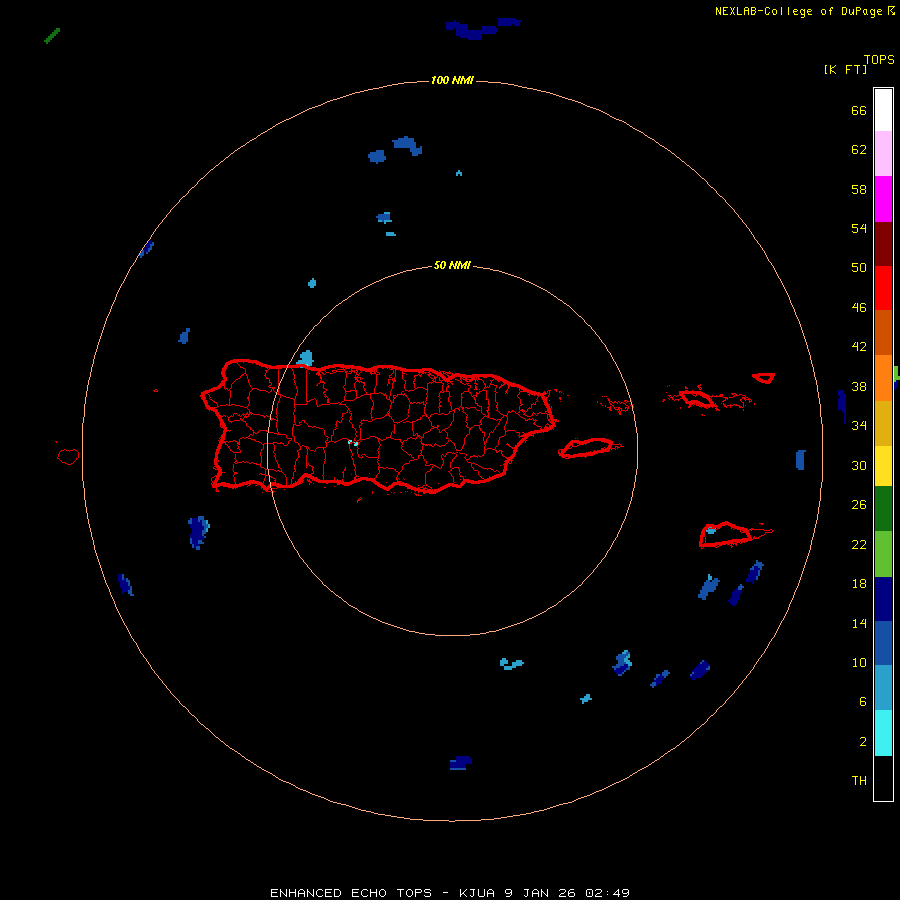Click the green echo streak in the top-left corner
This screenshot has width=900, height=900.
52,36
